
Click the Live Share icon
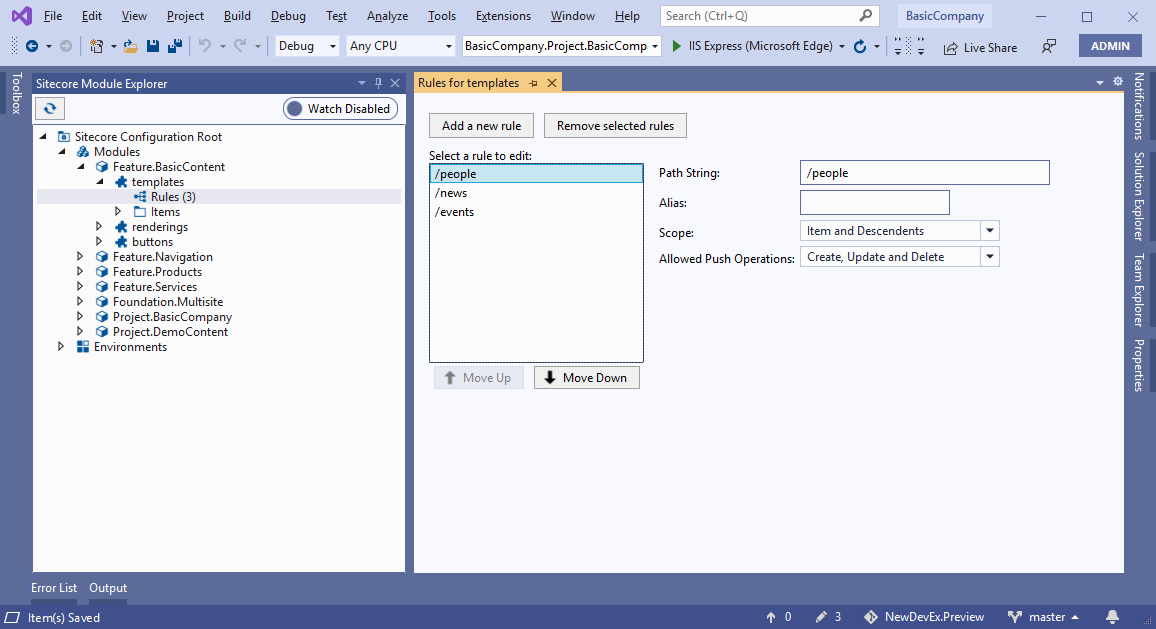tap(950, 48)
